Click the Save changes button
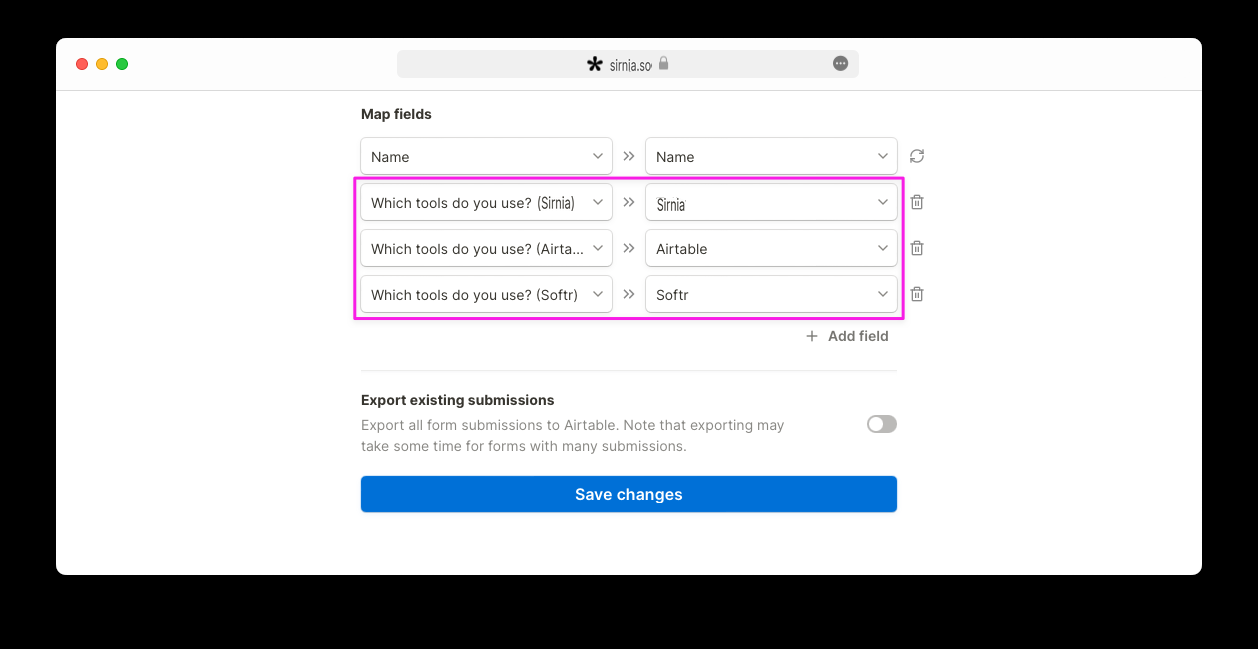Screen dimensions: 1258x649 pyautogui.click(x=629, y=494)
